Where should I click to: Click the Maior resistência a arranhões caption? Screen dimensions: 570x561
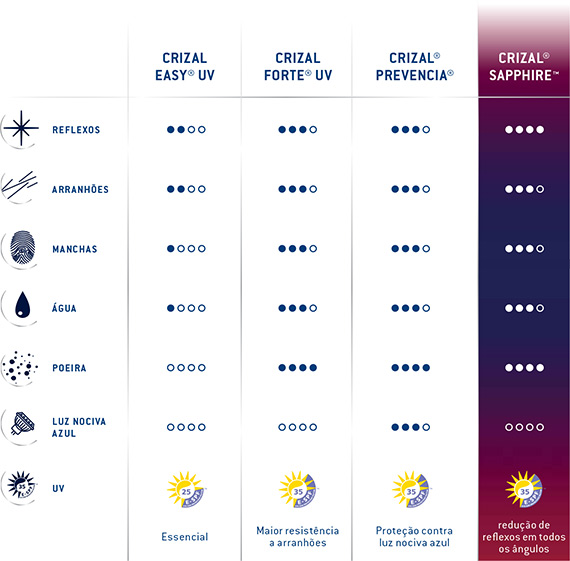298,537
